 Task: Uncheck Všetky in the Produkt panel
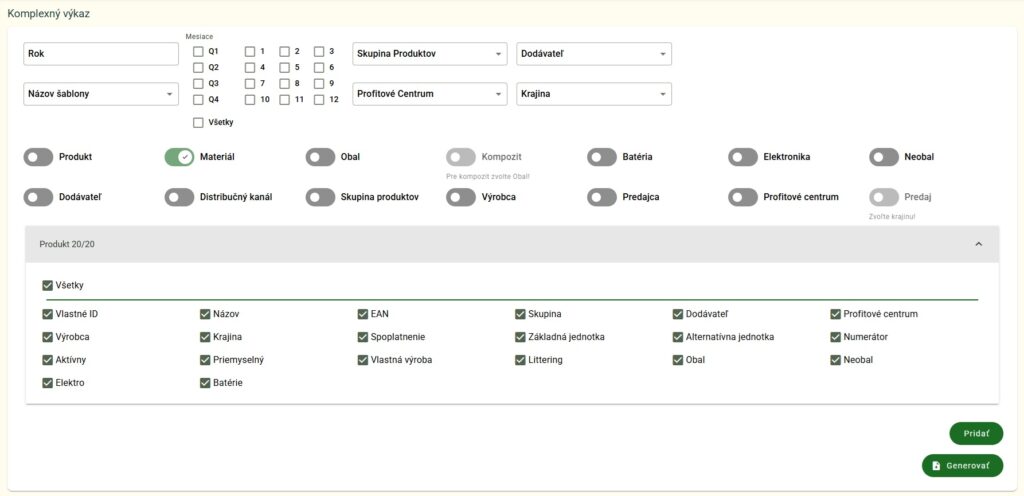pos(47,286)
